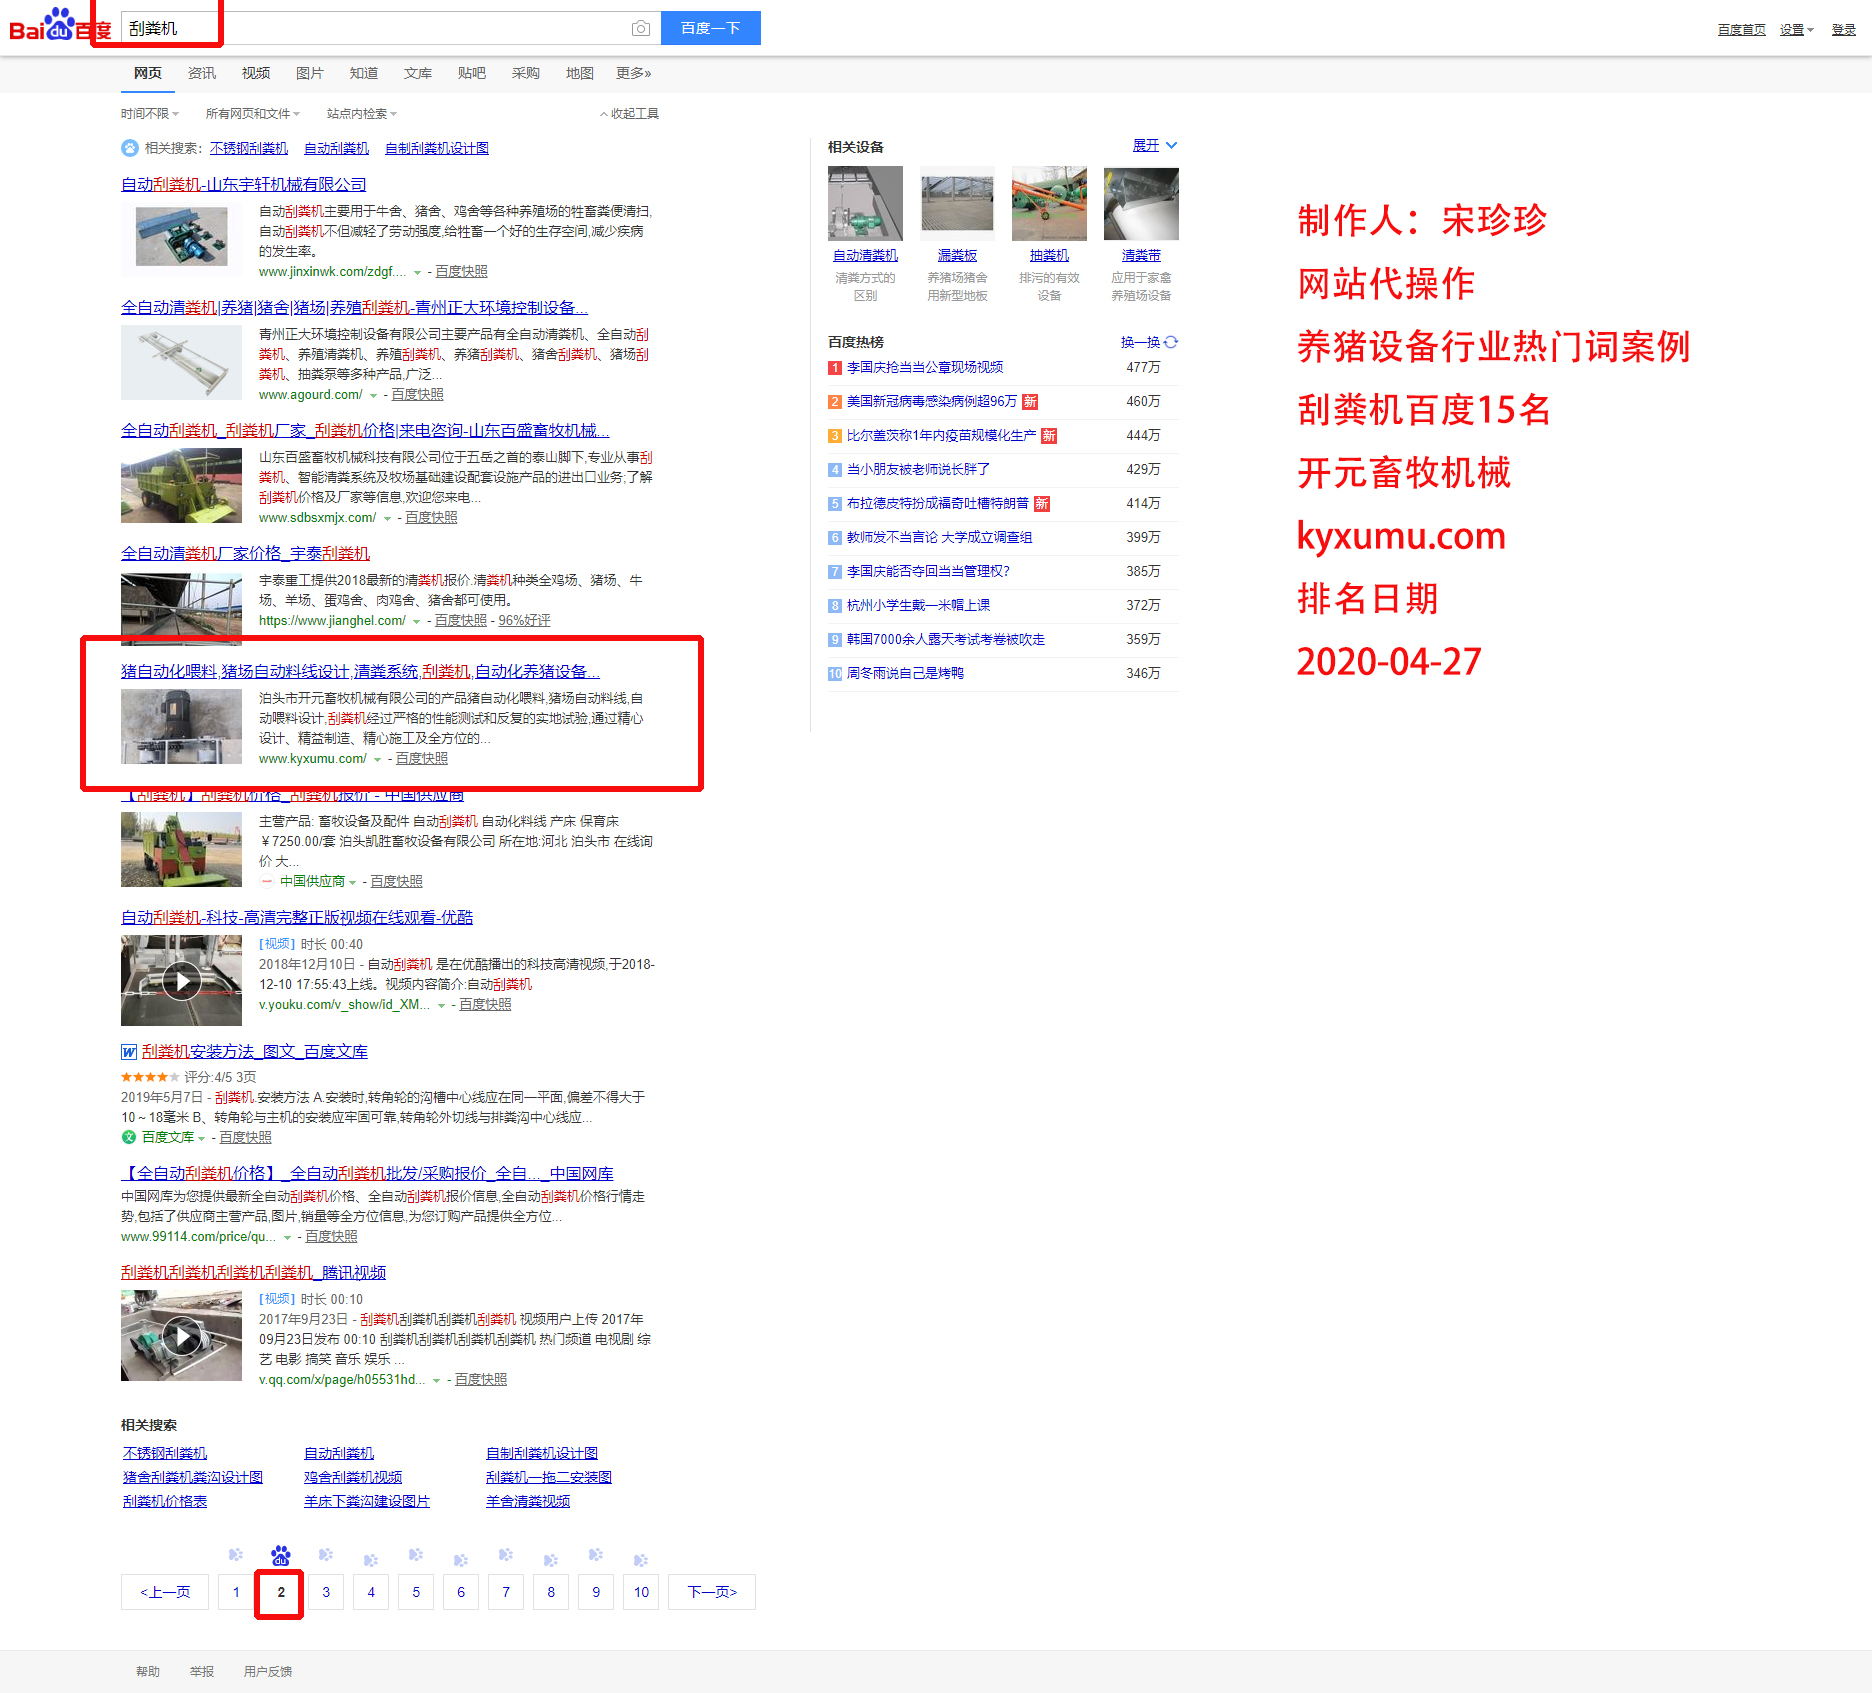Click the camera image-search icon
The width and height of the screenshot is (1872, 1693).
click(x=641, y=28)
